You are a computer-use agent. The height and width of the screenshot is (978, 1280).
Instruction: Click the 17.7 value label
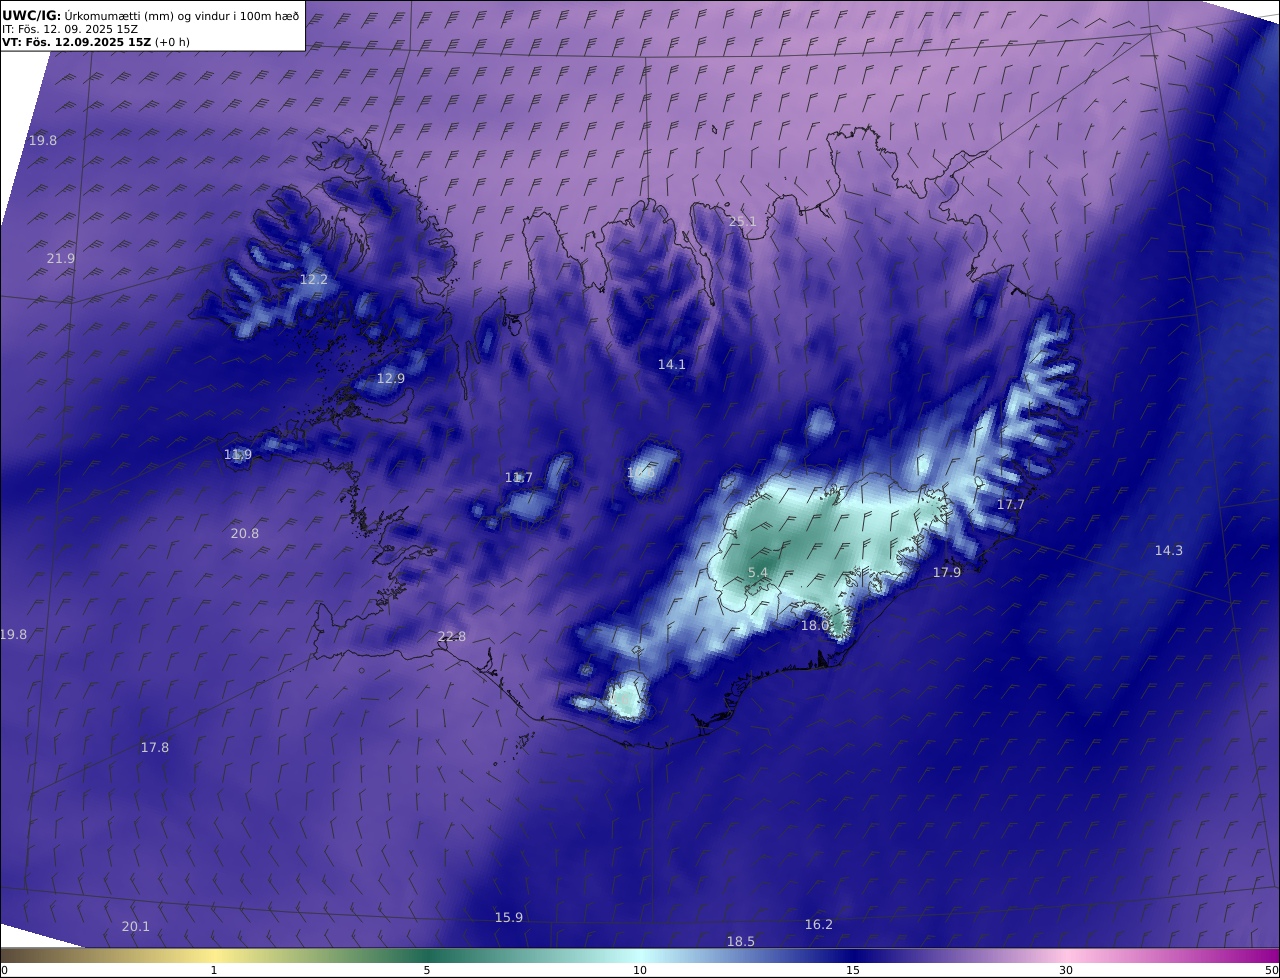(x=1011, y=504)
